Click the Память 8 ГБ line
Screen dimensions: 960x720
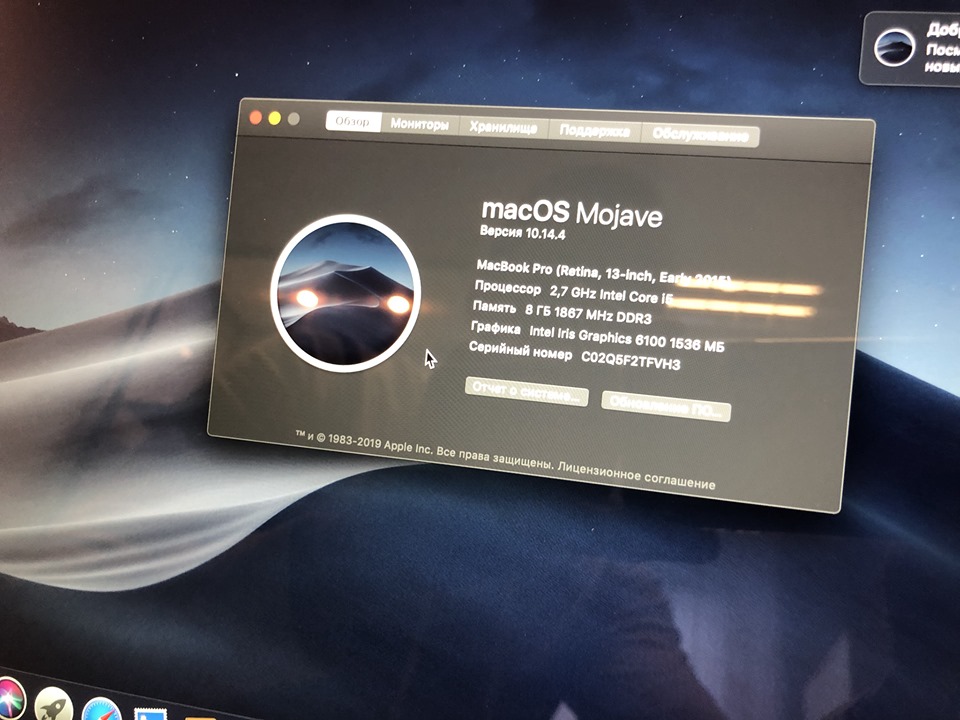[x=562, y=312]
